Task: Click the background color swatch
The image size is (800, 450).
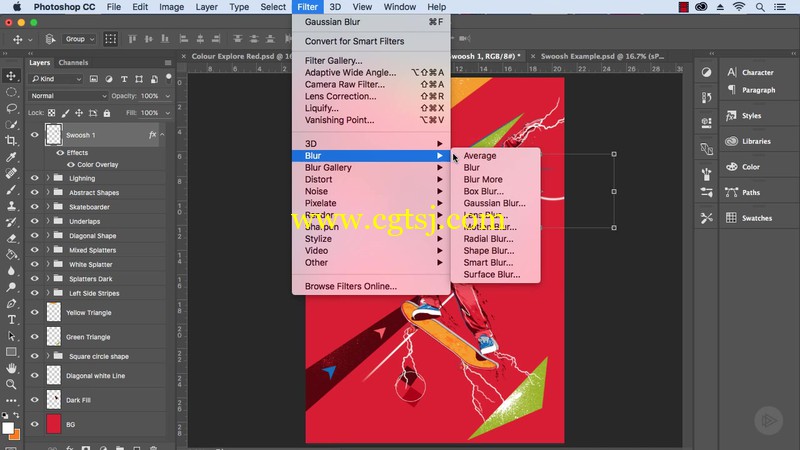Action: tap(16, 435)
